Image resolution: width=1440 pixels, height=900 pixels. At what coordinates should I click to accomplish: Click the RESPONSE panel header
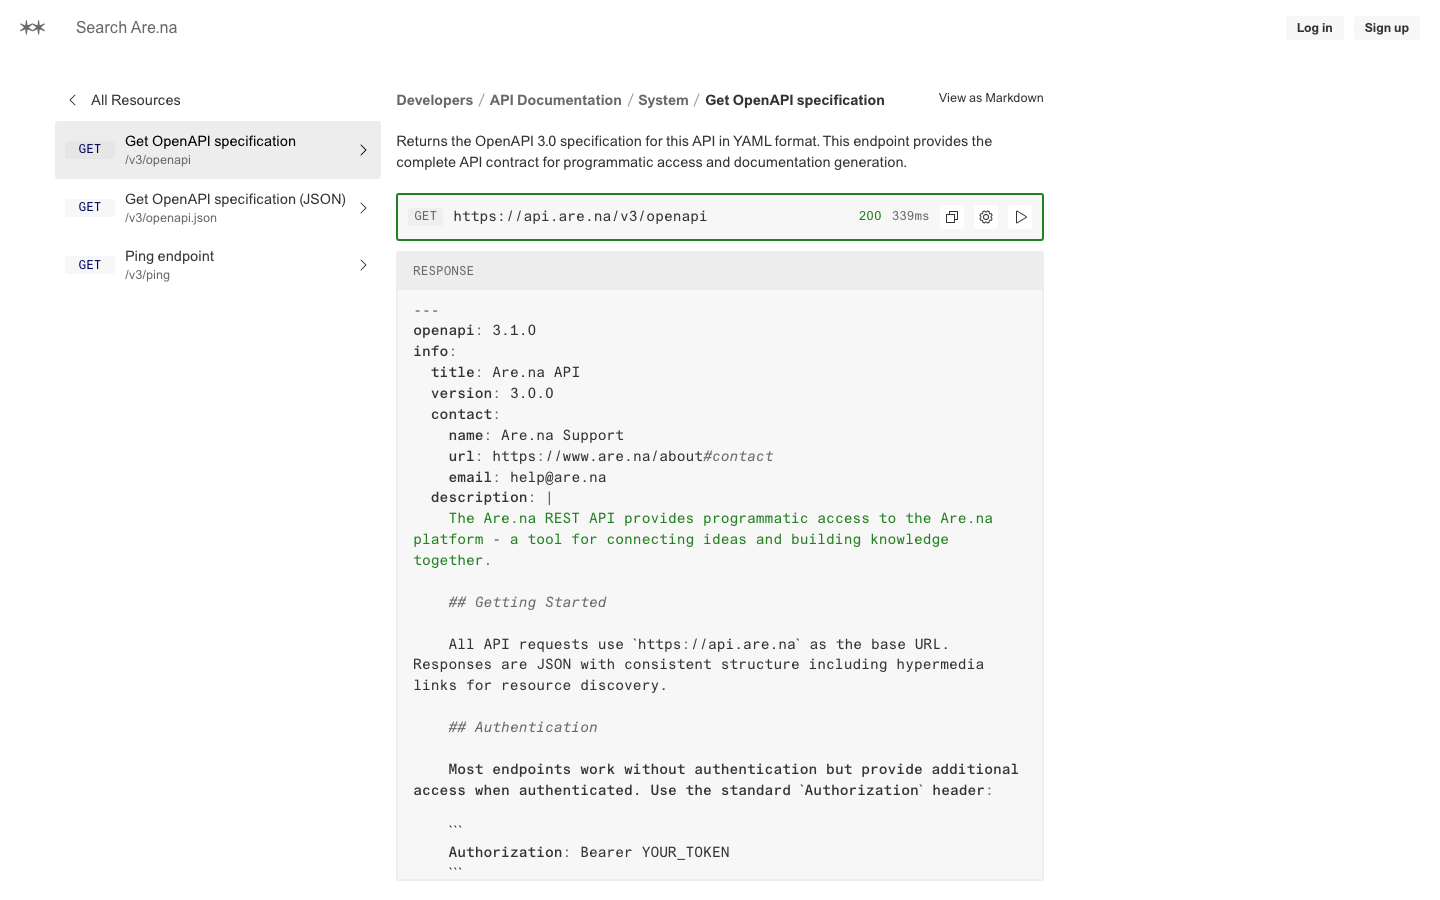pos(720,271)
